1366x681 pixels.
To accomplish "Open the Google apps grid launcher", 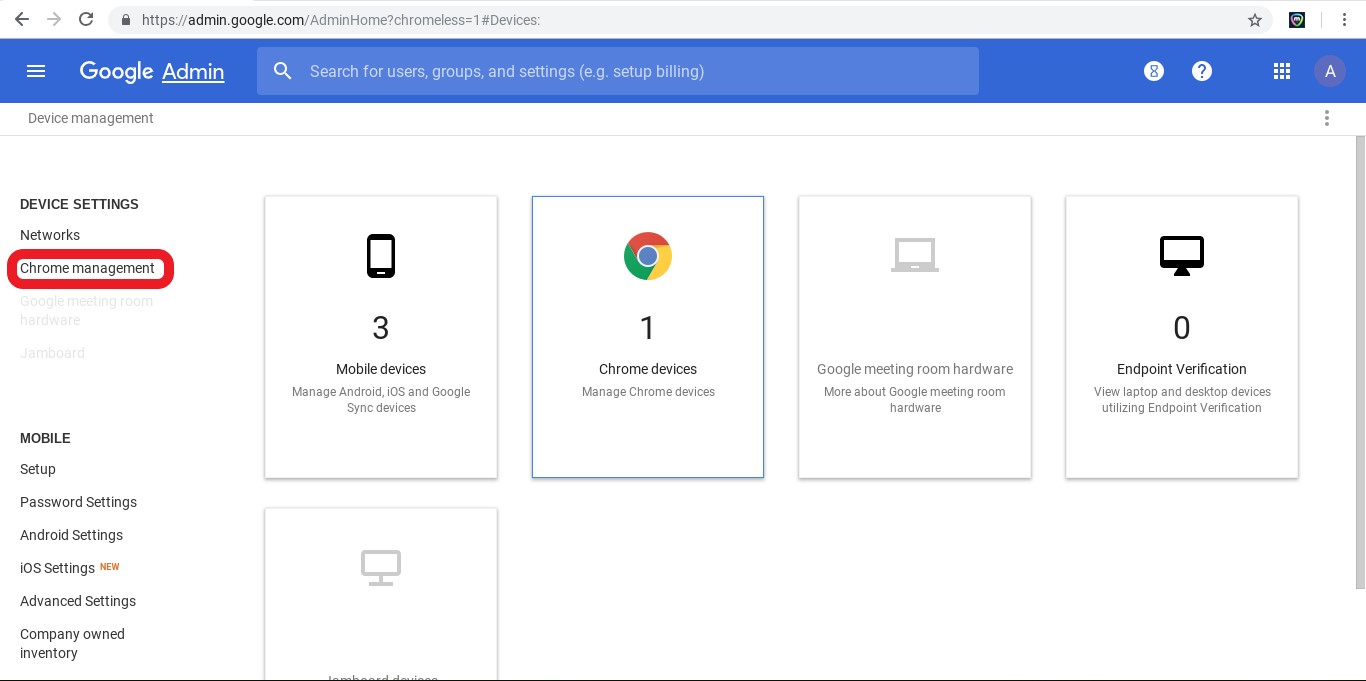I will pos(1282,71).
